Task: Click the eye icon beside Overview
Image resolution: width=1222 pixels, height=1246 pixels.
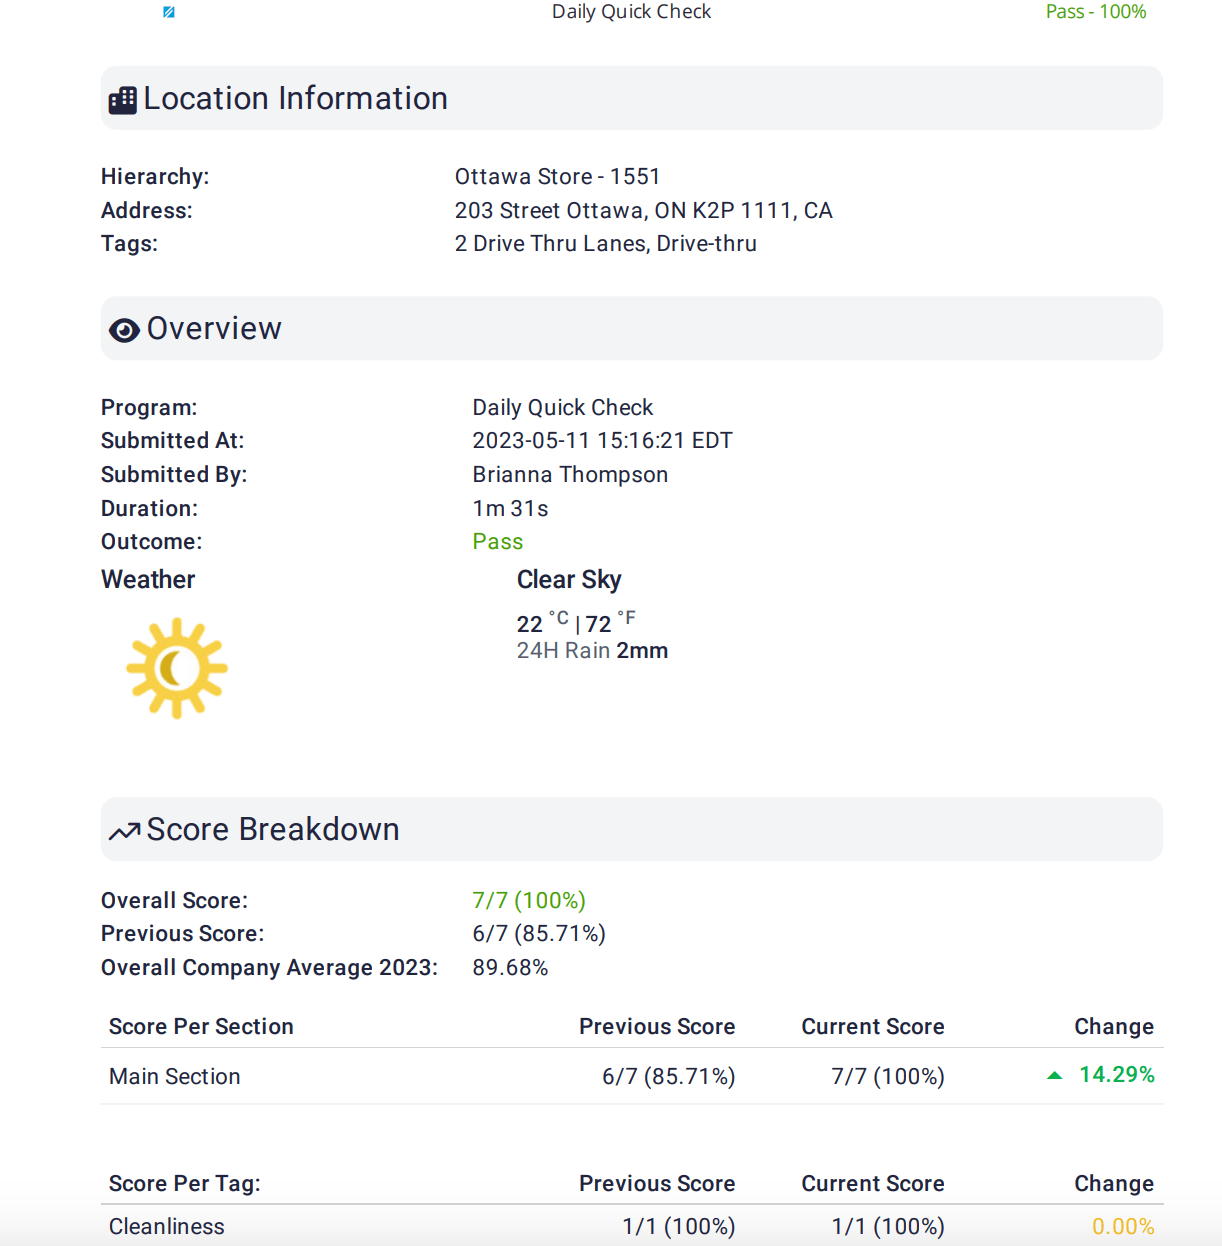Action: (124, 330)
